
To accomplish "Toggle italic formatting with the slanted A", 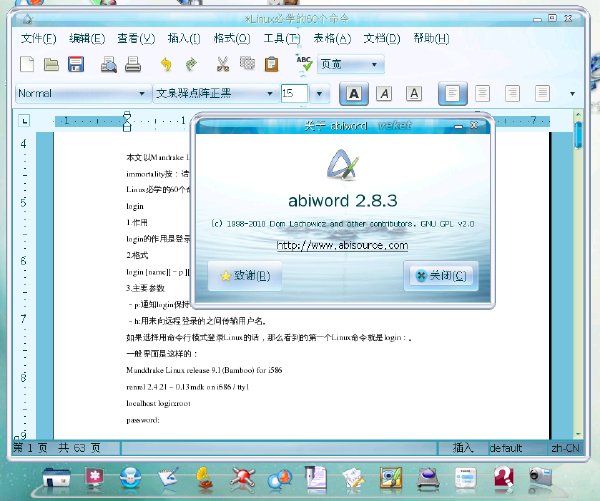I will coord(384,93).
